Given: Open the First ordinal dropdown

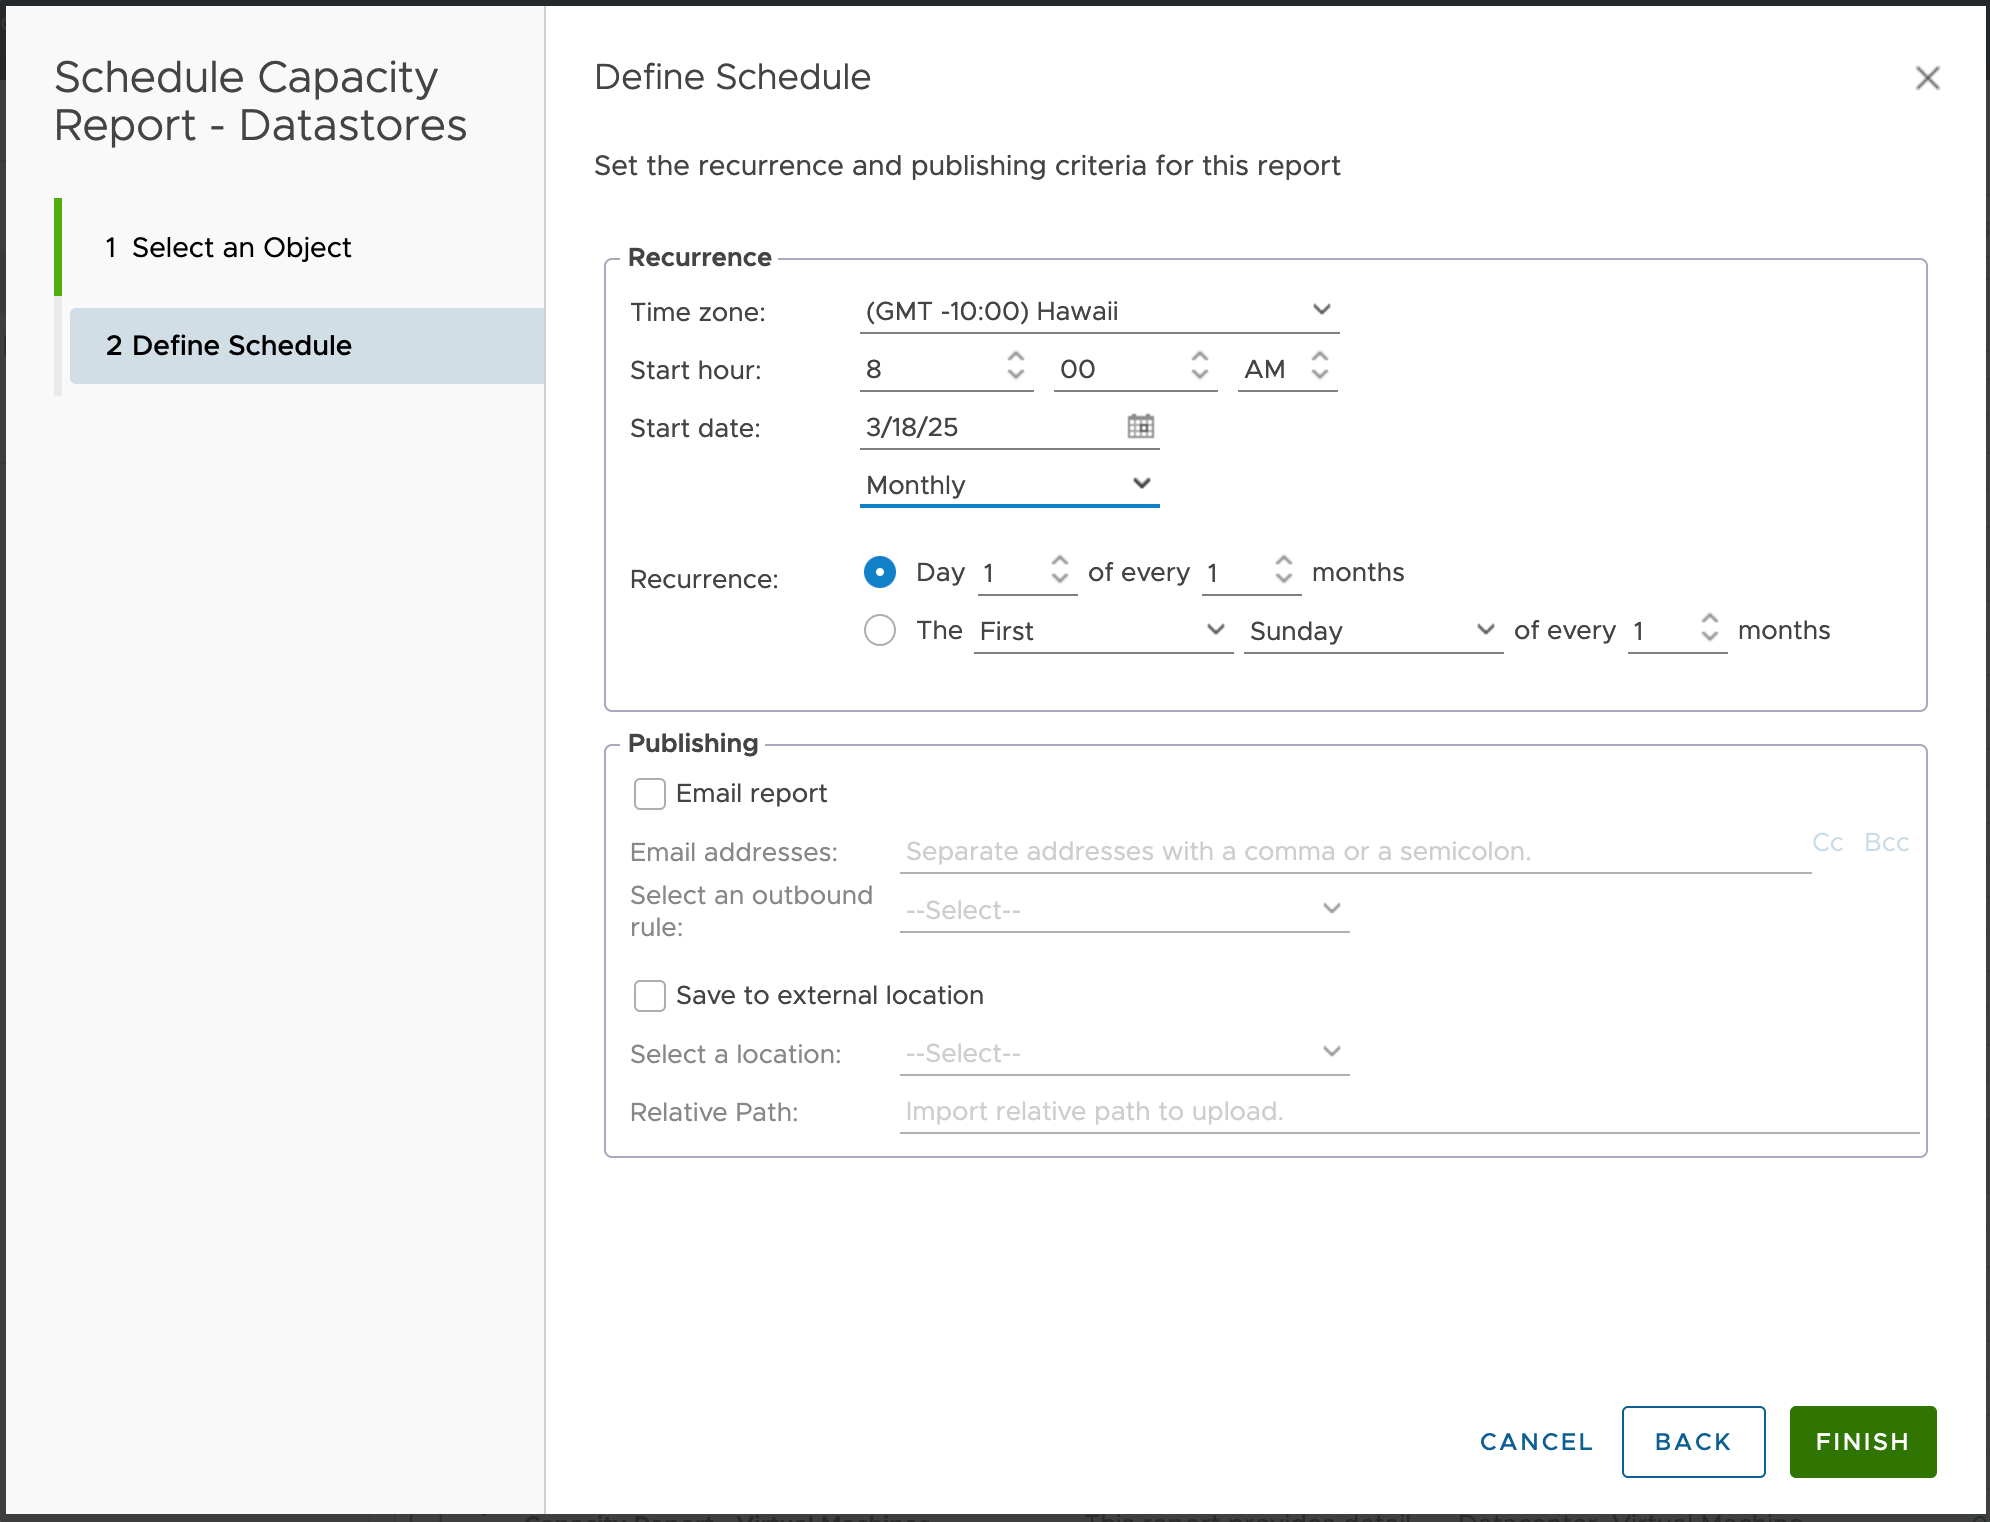Looking at the screenshot, I should pos(1102,631).
